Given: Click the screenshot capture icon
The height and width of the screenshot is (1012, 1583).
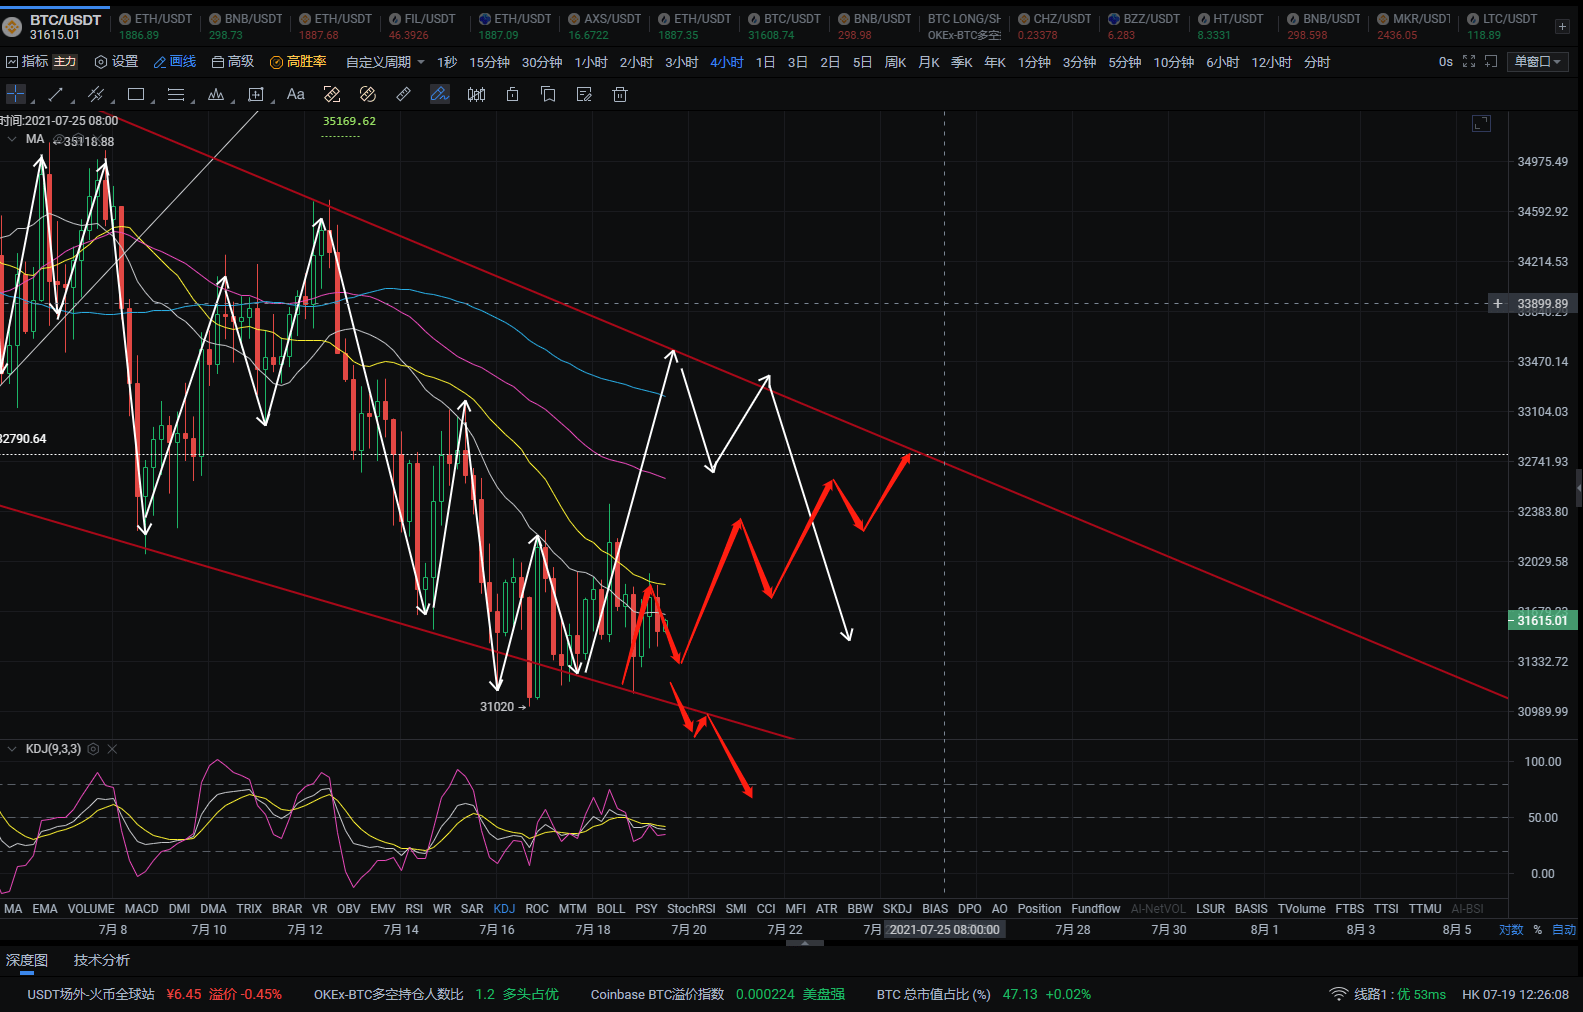Looking at the screenshot, I should point(1491,62).
